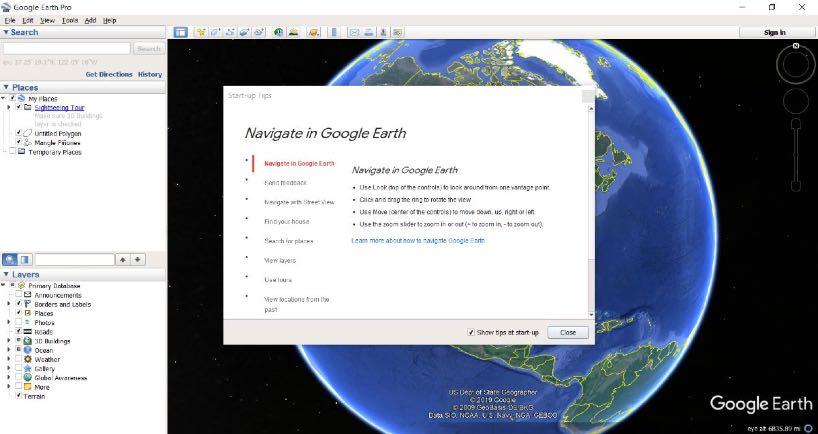
Task: Open Learn more about navigating Google Earth link
Action: [418, 240]
